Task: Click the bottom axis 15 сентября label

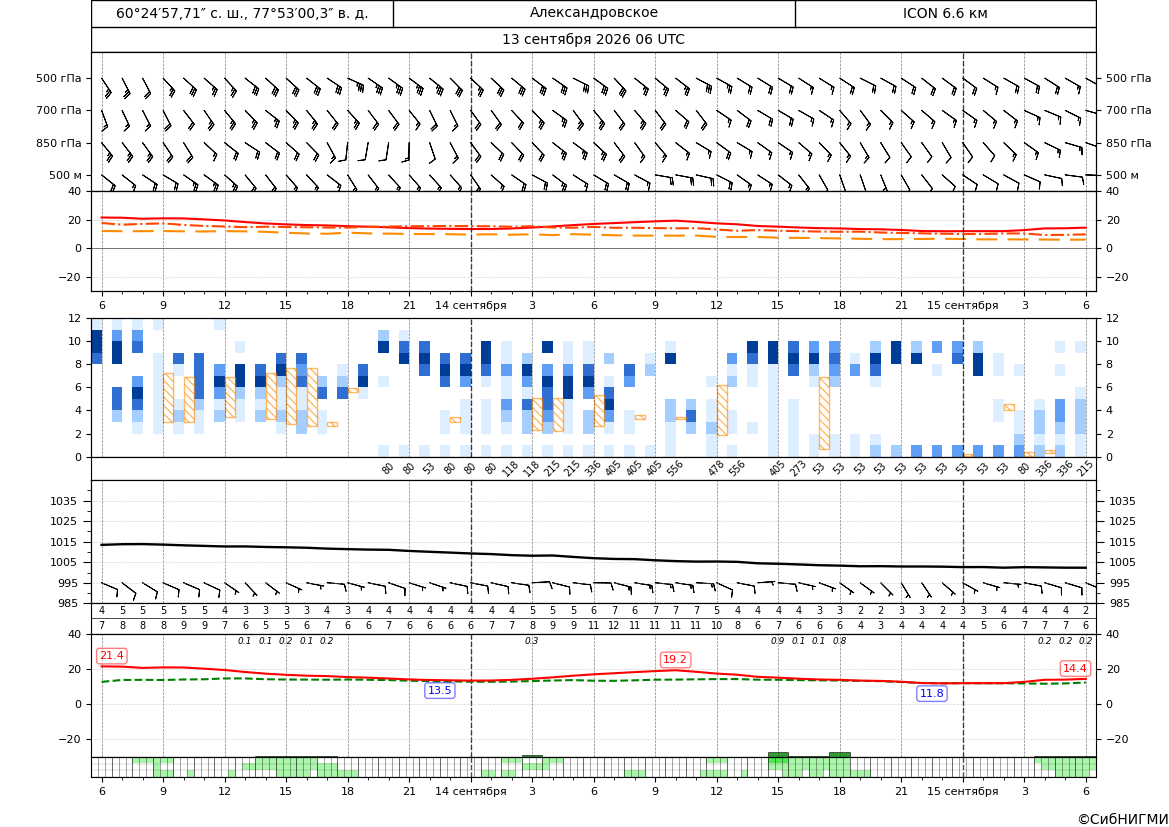Action: point(962,791)
